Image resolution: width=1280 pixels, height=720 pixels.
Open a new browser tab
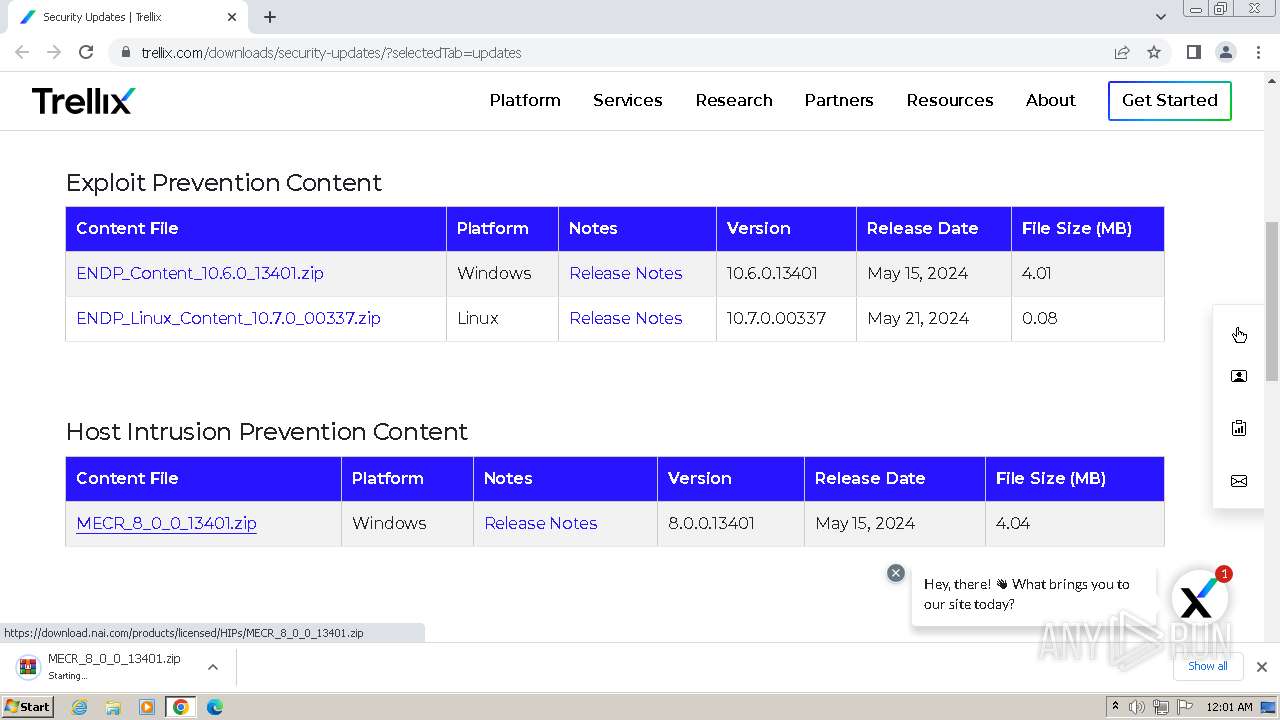click(270, 17)
